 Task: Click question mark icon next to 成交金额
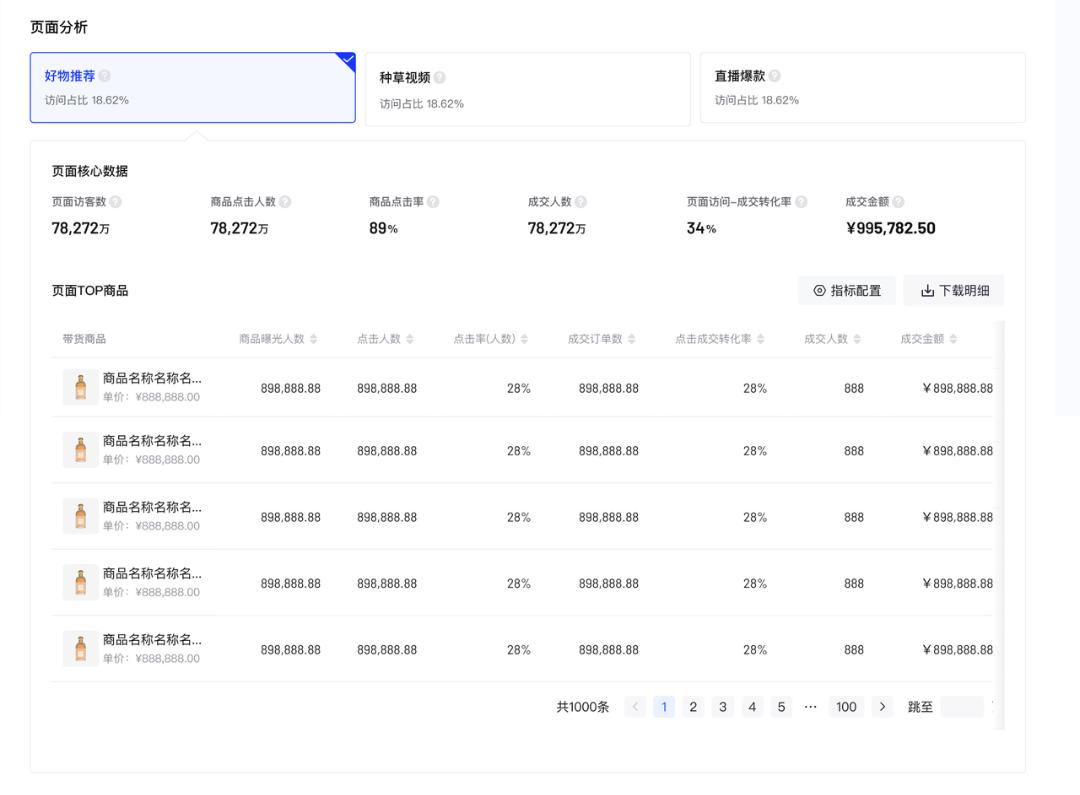pyautogui.click(x=898, y=201)
